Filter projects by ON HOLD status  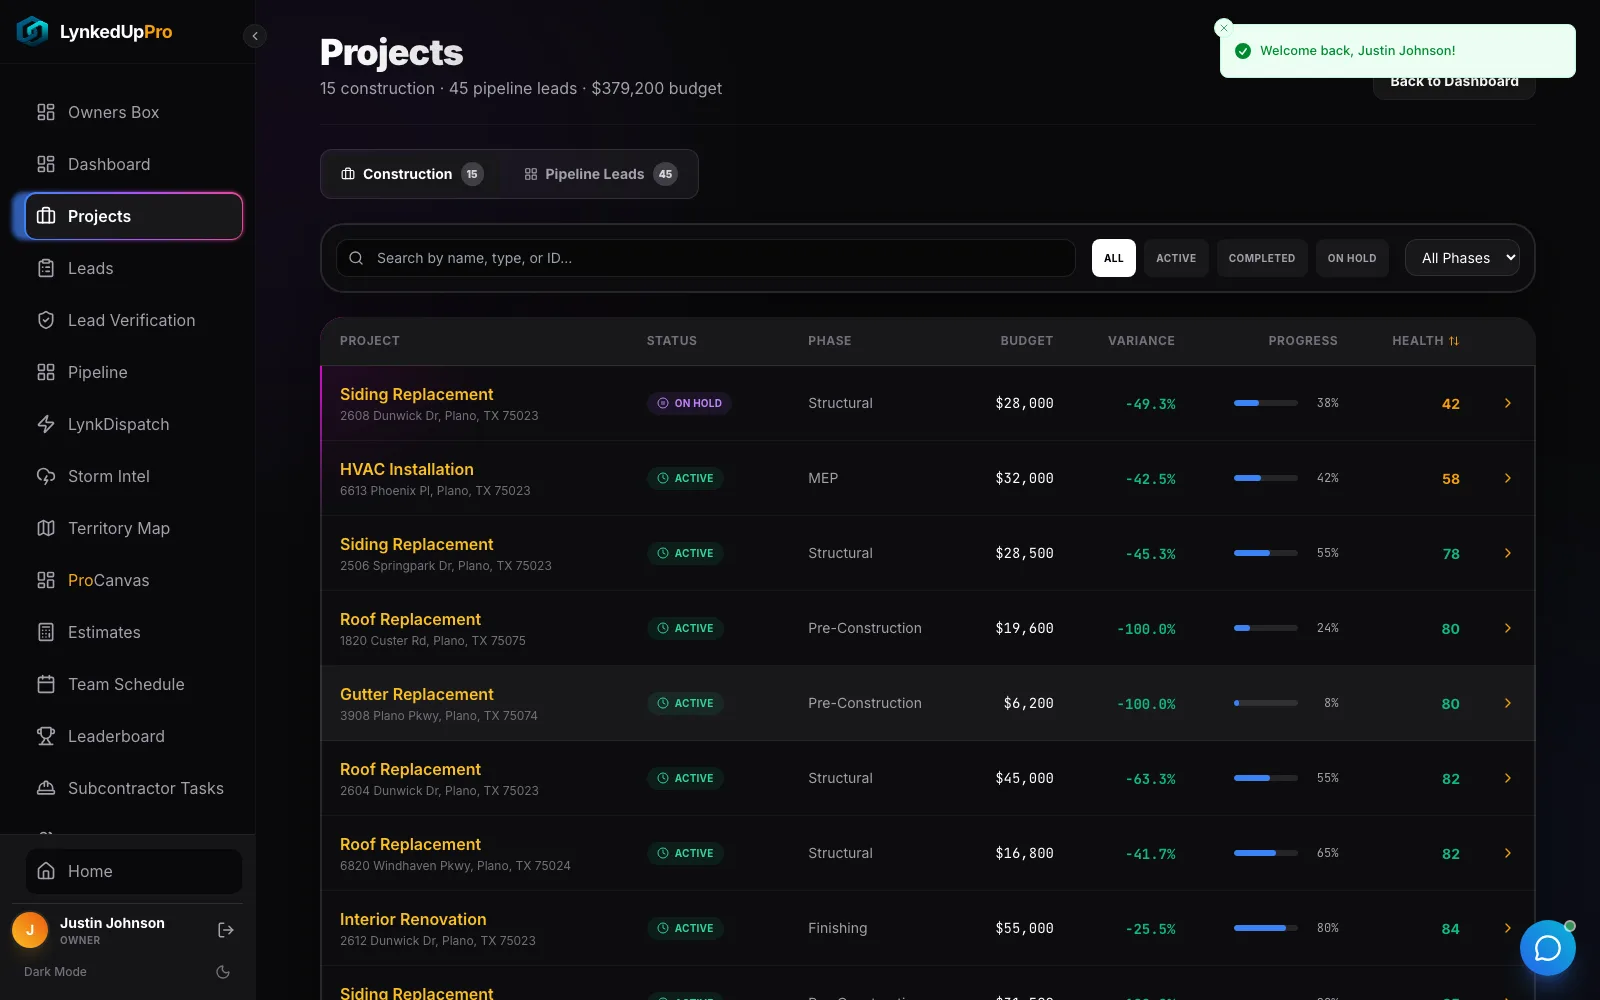(1352, 258)
